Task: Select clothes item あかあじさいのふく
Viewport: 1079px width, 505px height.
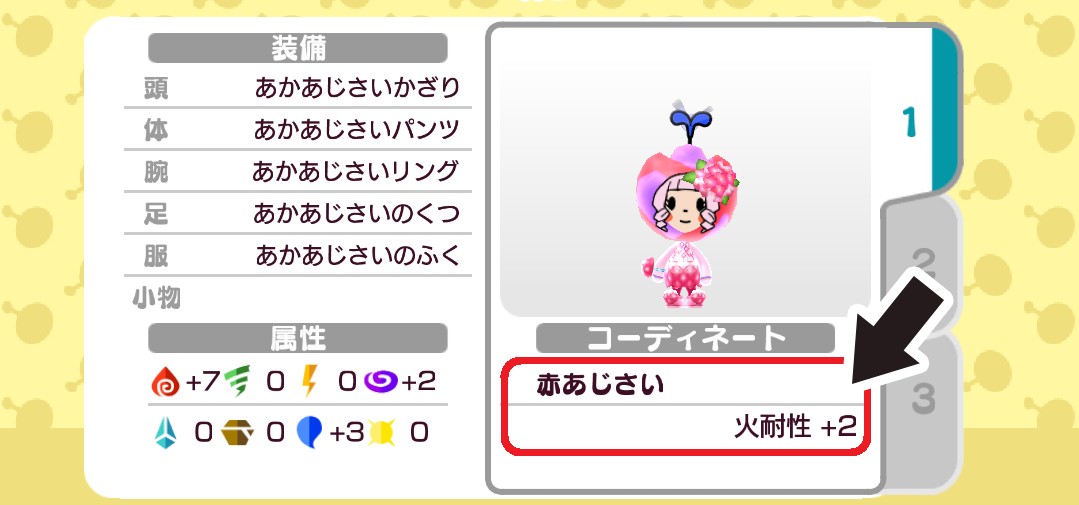Action: point(298,257)
